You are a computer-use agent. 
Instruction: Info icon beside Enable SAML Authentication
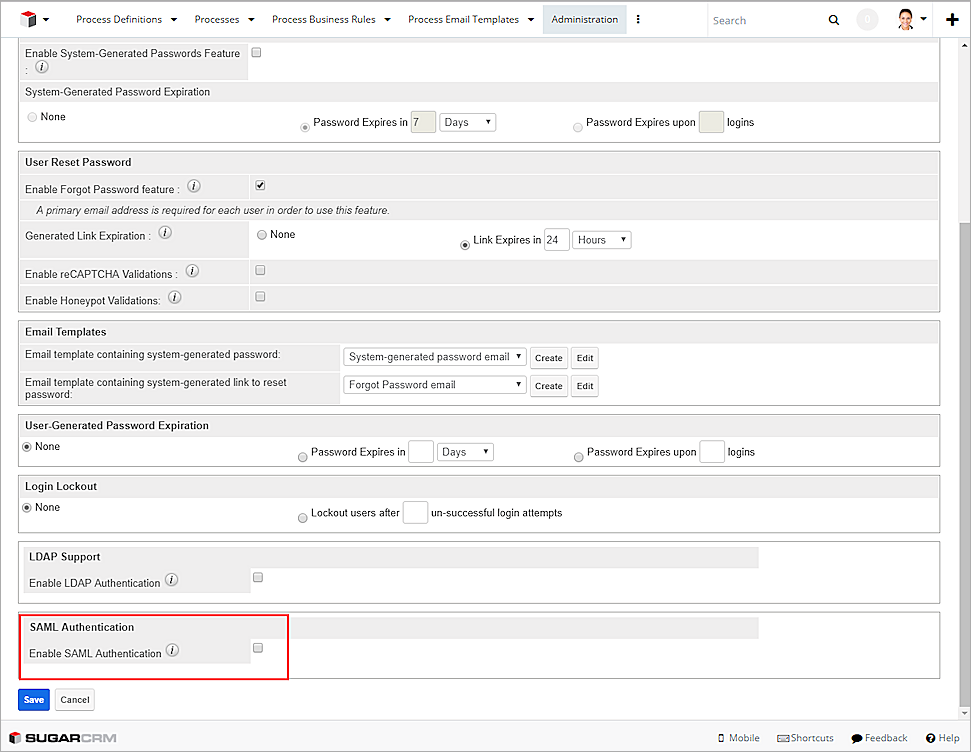173,650
